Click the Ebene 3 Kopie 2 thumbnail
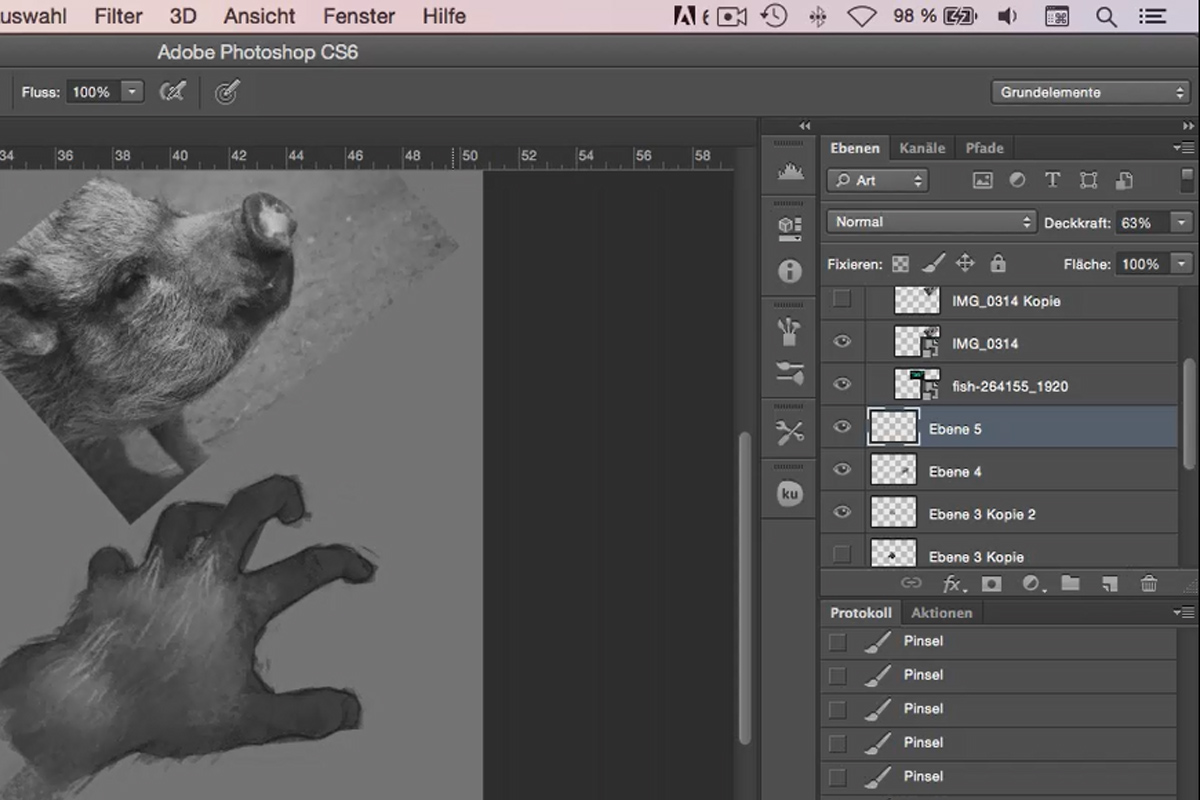This screenshot has width=1200, height=800. [893, 513]
